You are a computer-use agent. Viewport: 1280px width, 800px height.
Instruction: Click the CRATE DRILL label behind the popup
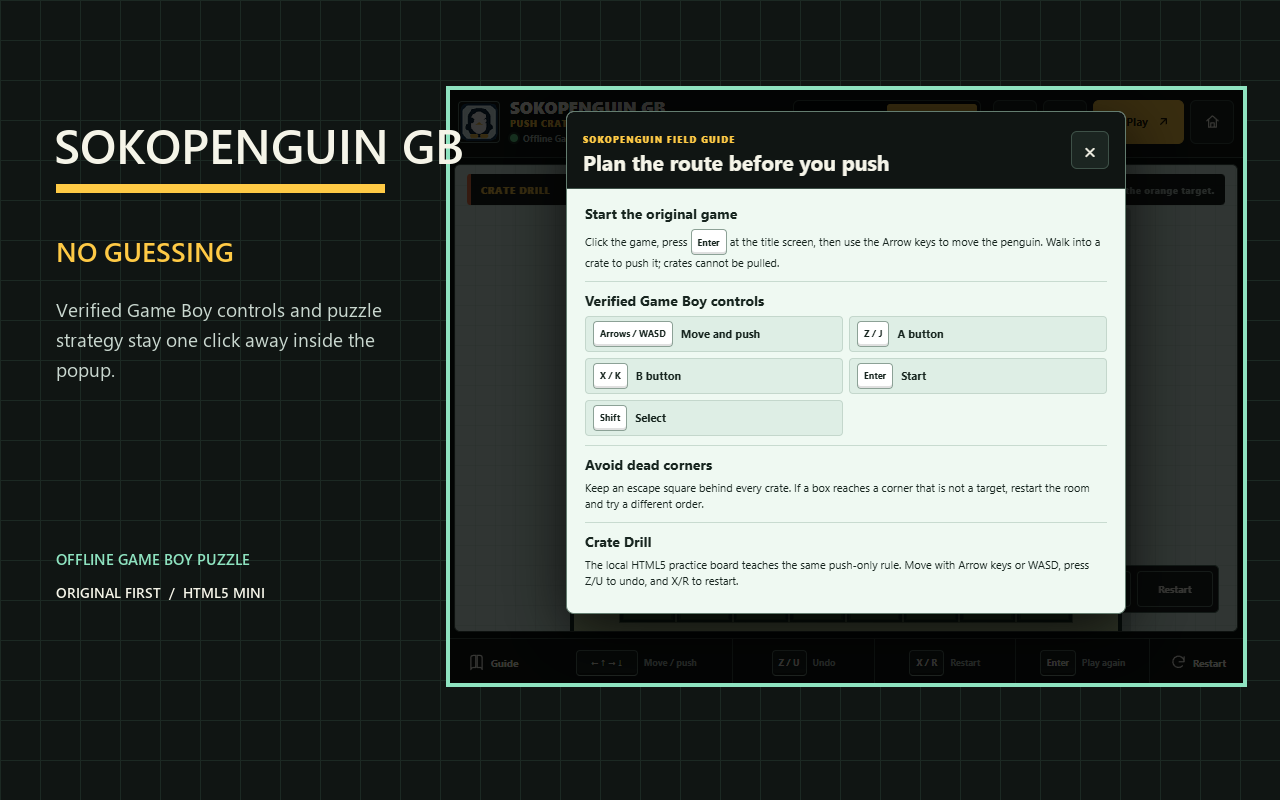tap(515, 190)
